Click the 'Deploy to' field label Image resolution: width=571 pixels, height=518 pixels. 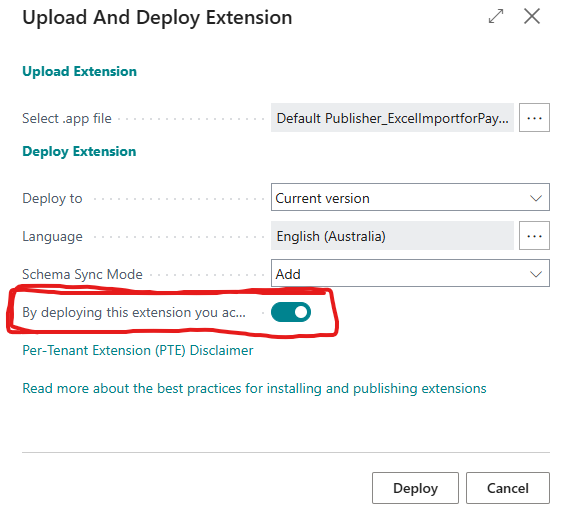click(x=52, y=199)
